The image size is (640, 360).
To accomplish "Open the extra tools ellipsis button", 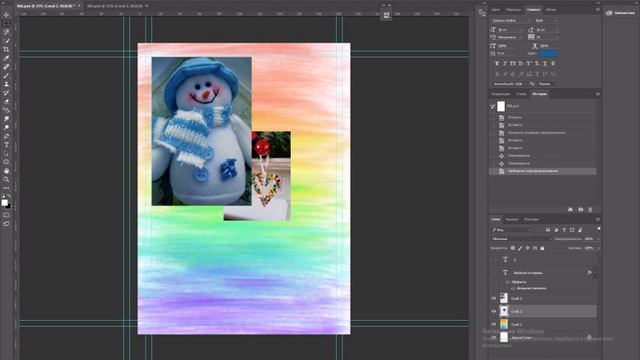I will click(6, 188).
